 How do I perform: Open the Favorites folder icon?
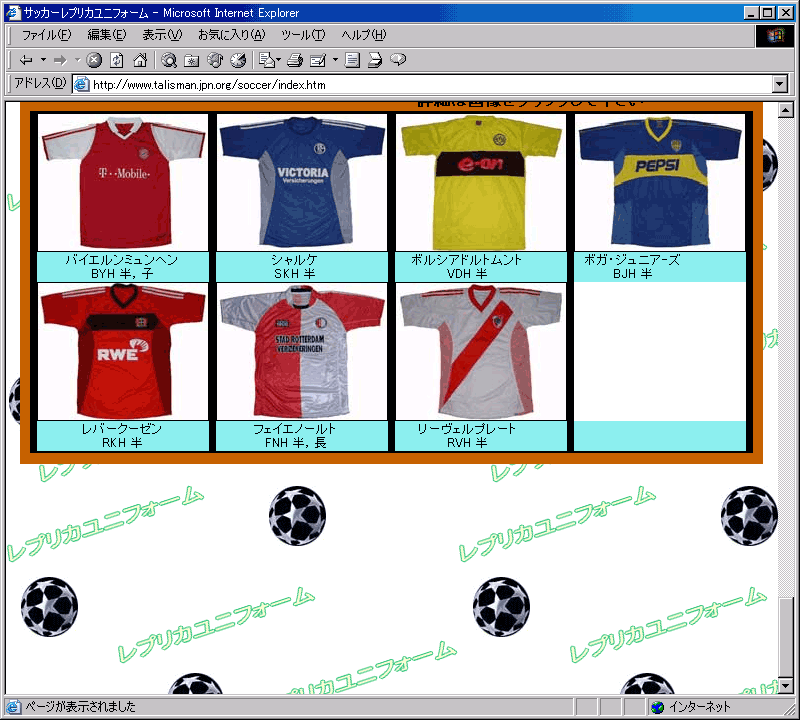(x=191, y=60)
